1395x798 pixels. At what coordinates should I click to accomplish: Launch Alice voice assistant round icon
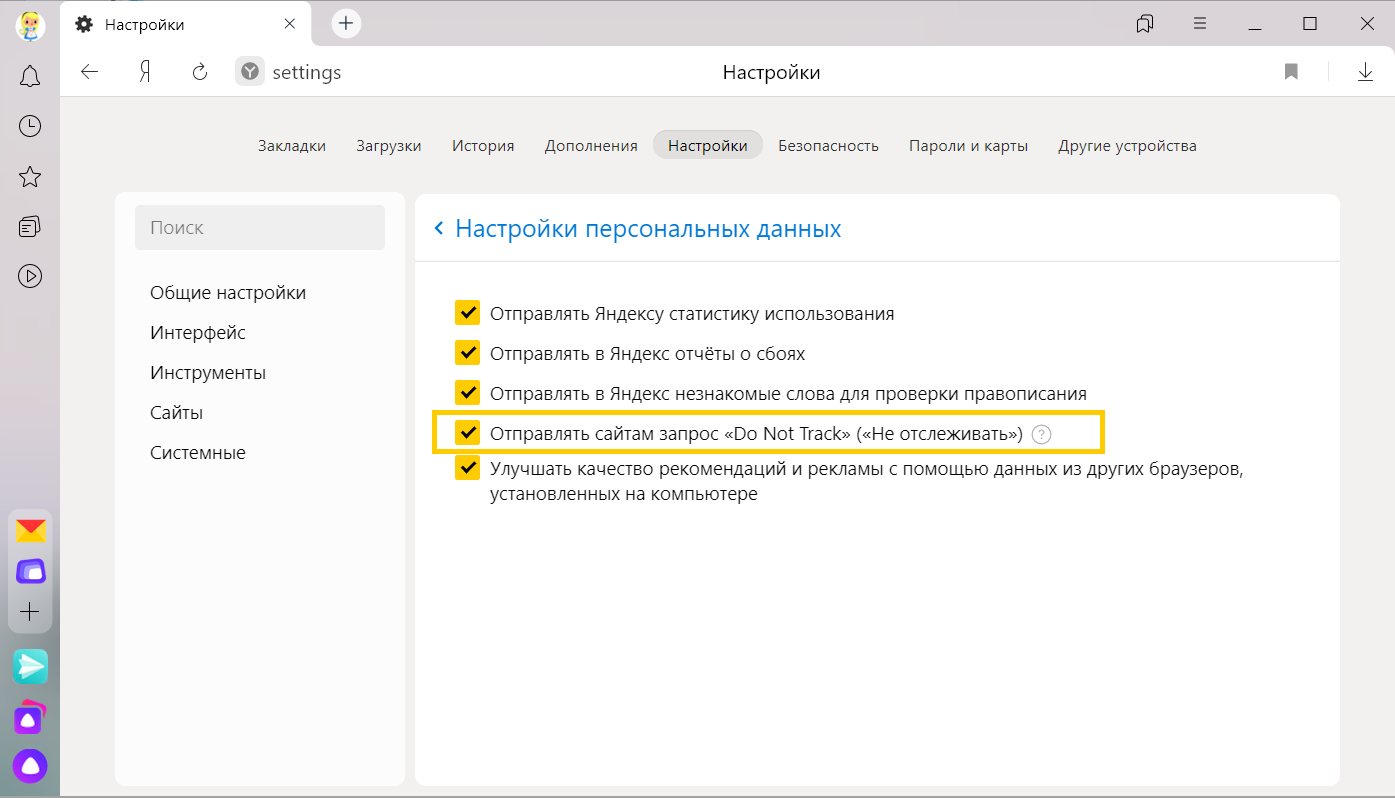(31, 766)
